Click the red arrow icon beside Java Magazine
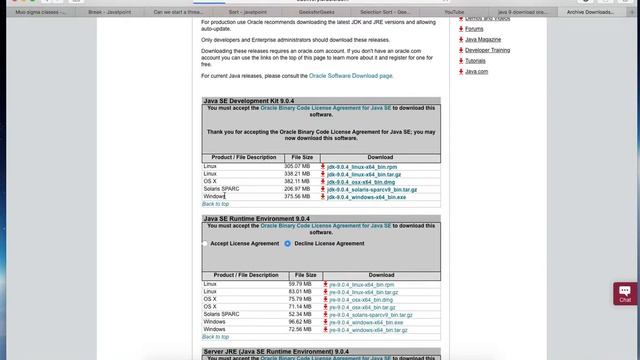This screenshot has width=640, height=360. point(461,40)
